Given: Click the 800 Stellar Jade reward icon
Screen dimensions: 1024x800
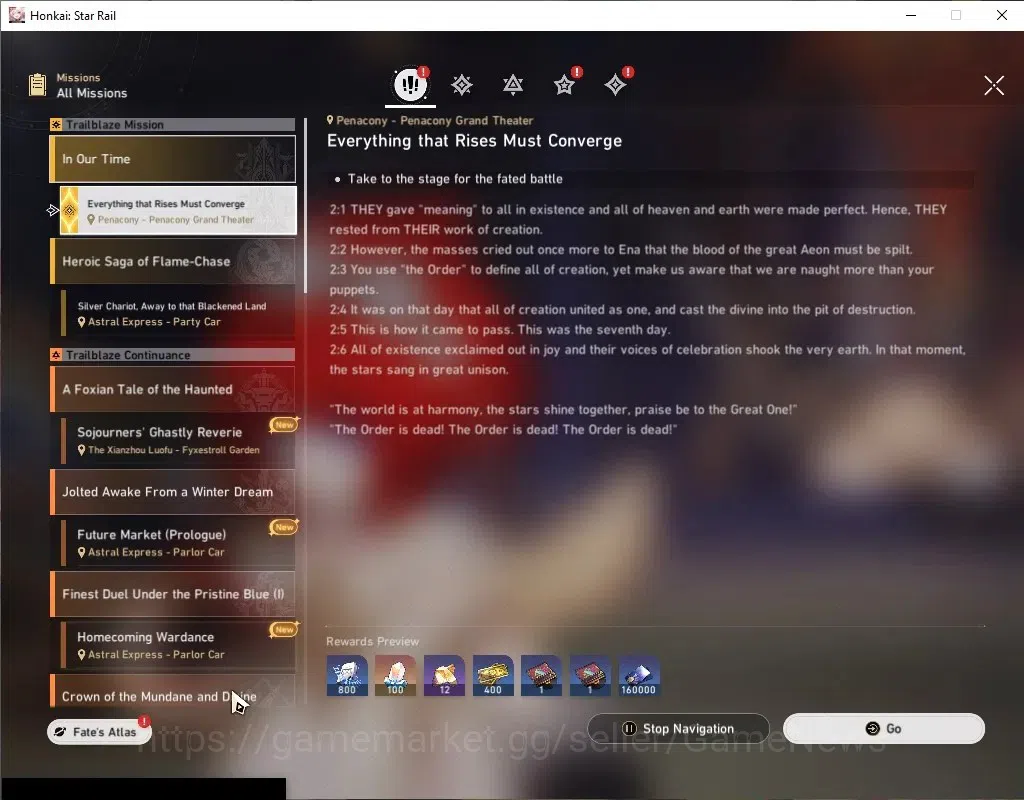Looking at the screenshot, I should [x=347, y=675].
